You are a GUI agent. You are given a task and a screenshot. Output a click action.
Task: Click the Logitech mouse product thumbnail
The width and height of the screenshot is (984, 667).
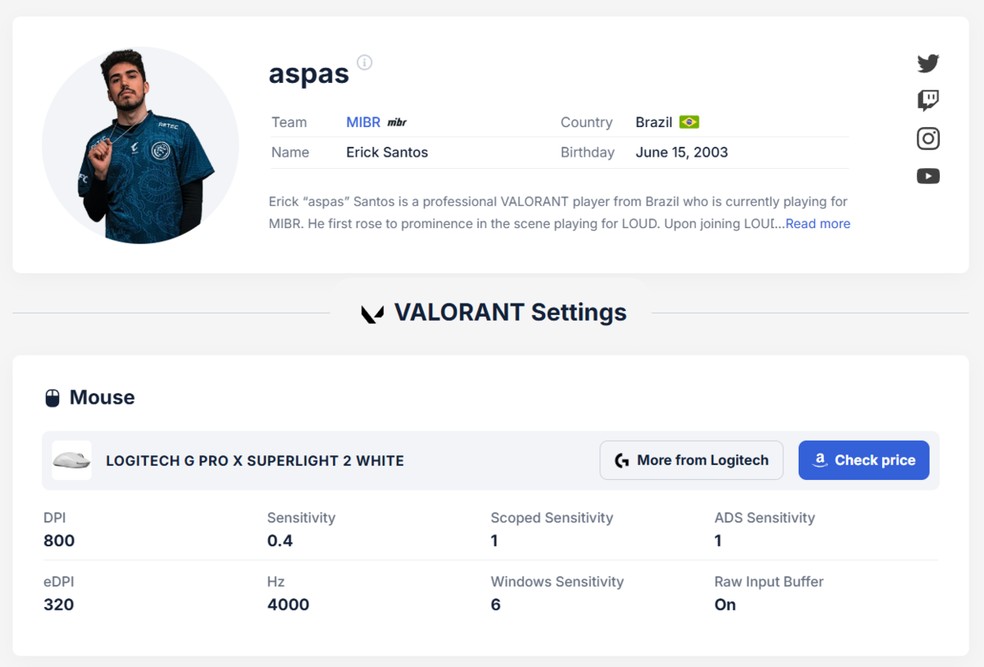pyautogui.click(x=72, y=460)
